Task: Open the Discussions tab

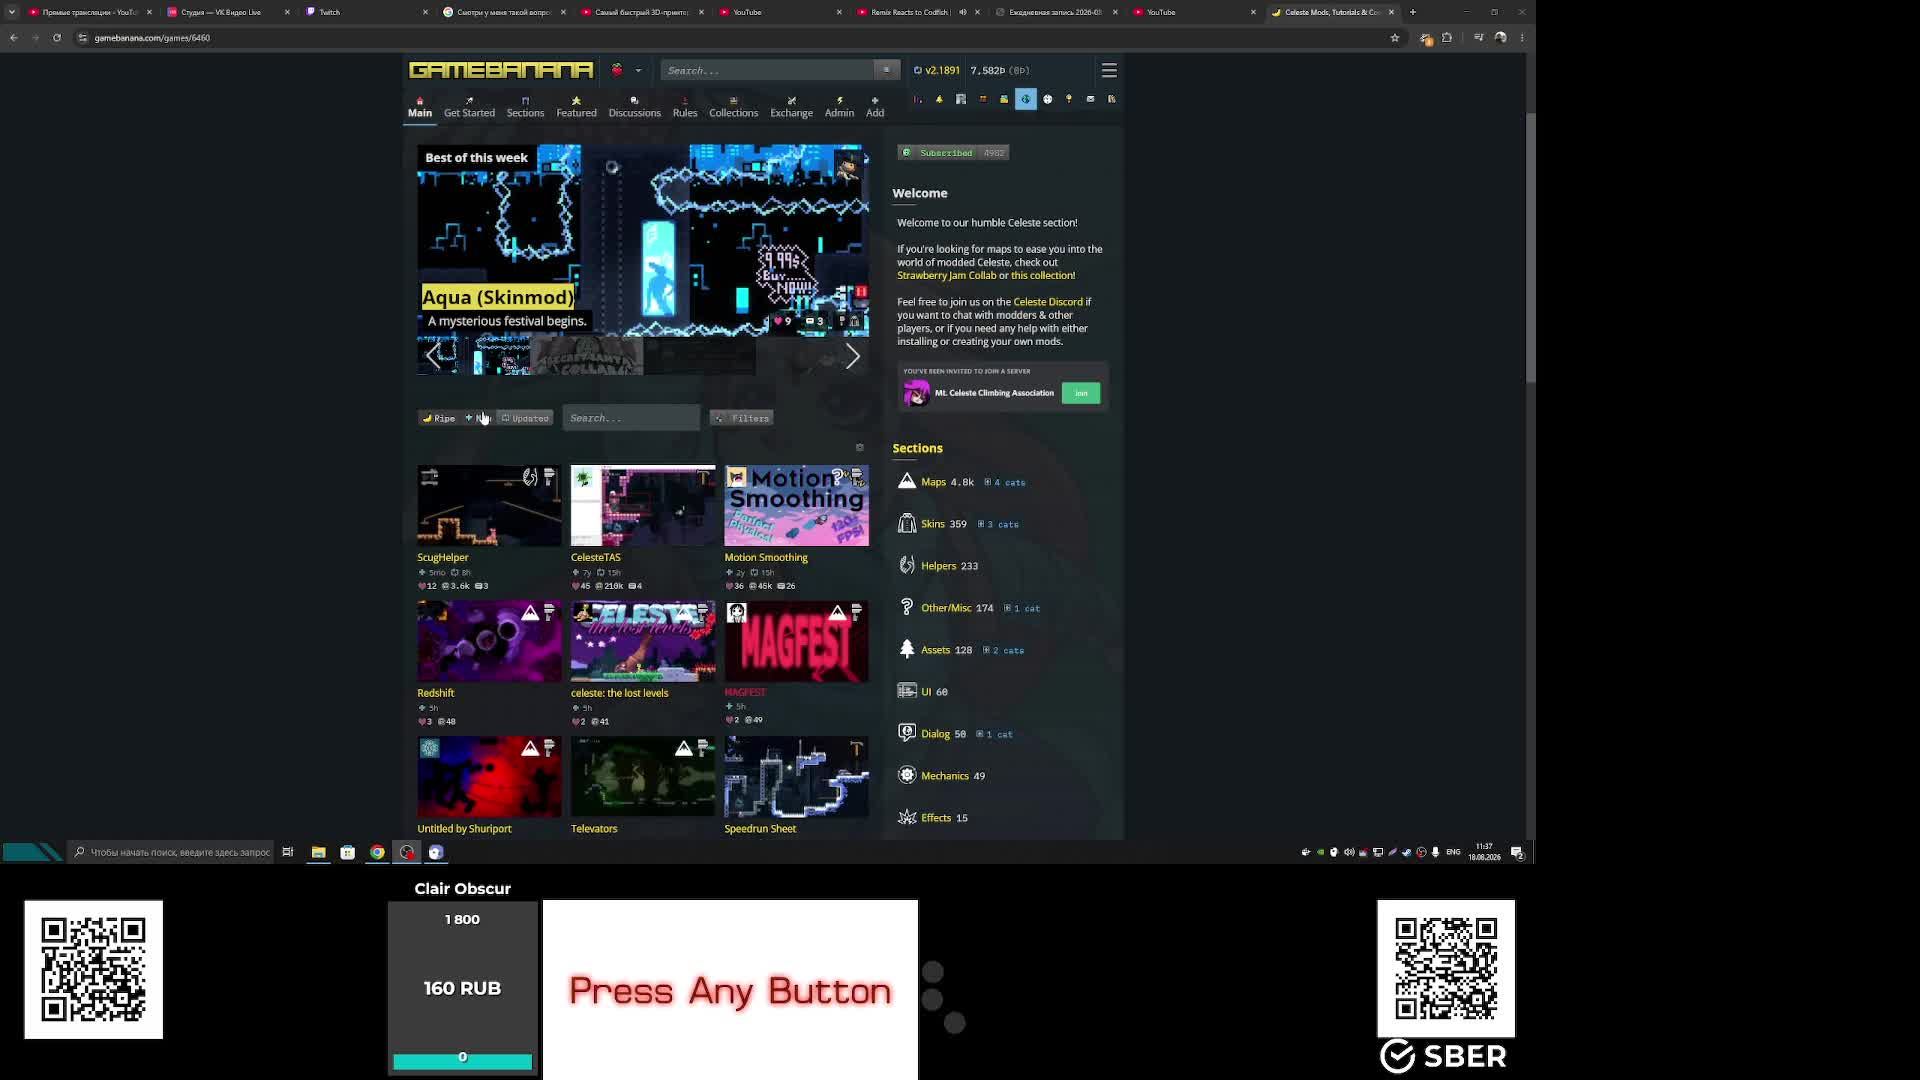Action: (634, 107)
